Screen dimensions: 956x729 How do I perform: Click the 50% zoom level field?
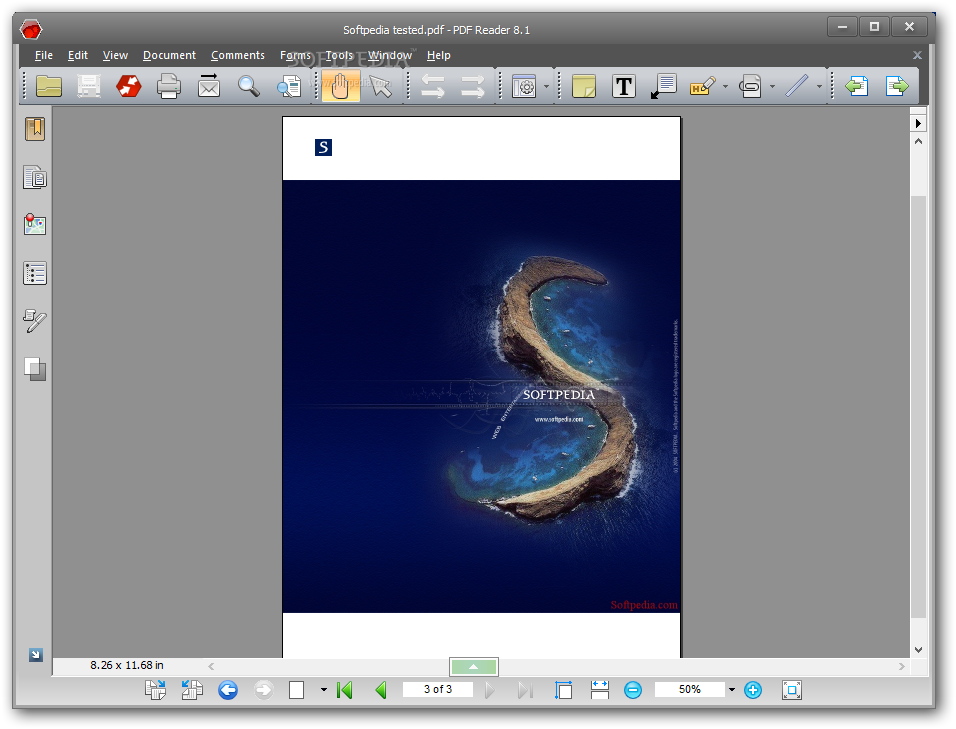pos(690,689)
